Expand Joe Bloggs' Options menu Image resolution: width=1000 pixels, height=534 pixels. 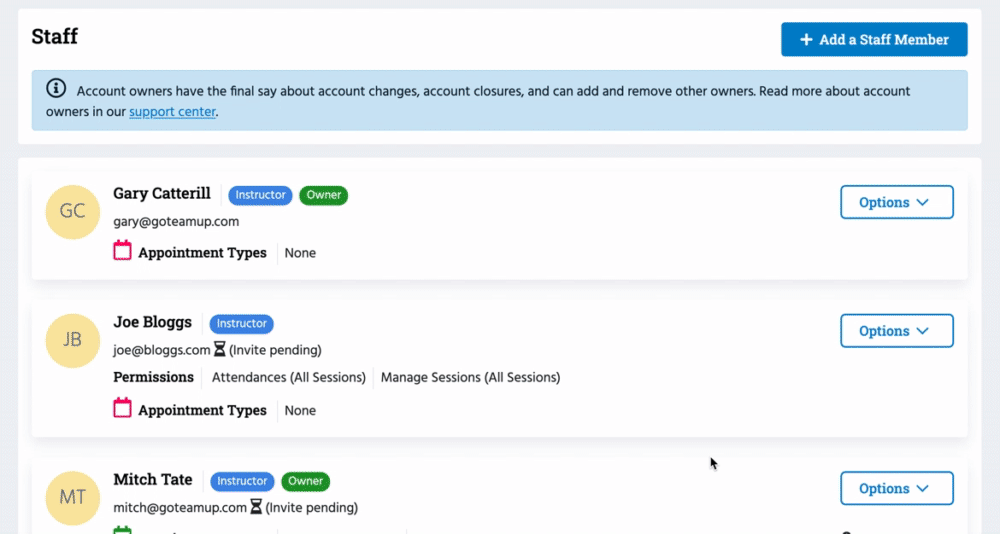pos(896,331)
